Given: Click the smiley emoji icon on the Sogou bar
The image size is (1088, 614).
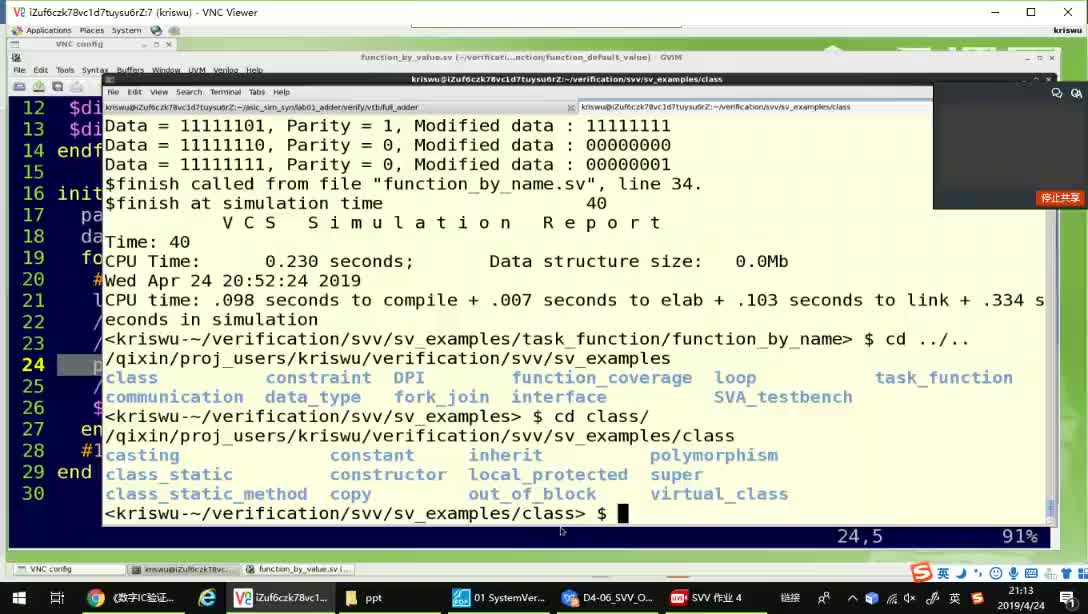Looking at the screenshot, I should (996, 573).
